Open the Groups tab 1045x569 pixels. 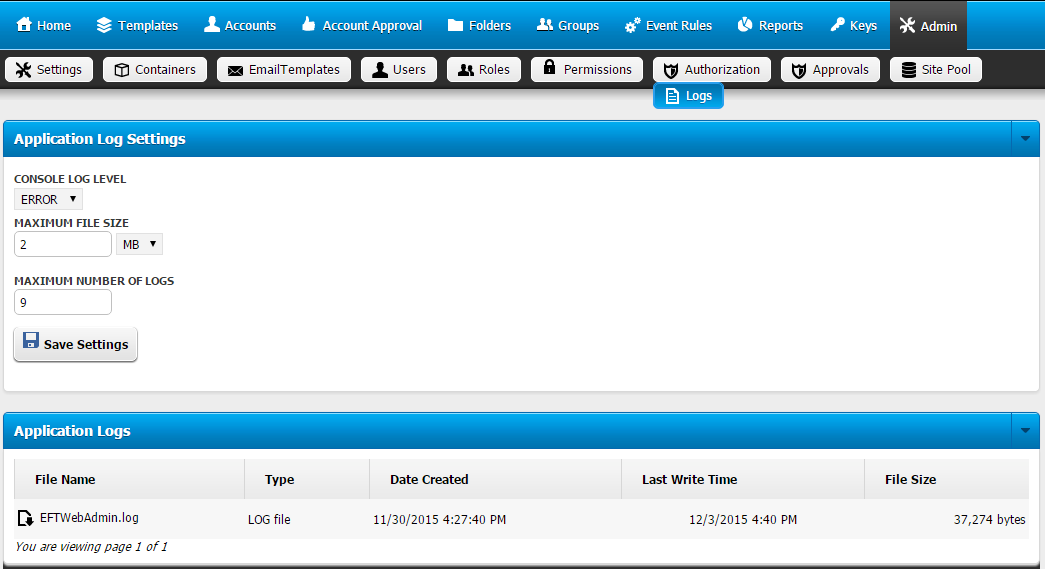pyautogui.click(x=567, y=25)
